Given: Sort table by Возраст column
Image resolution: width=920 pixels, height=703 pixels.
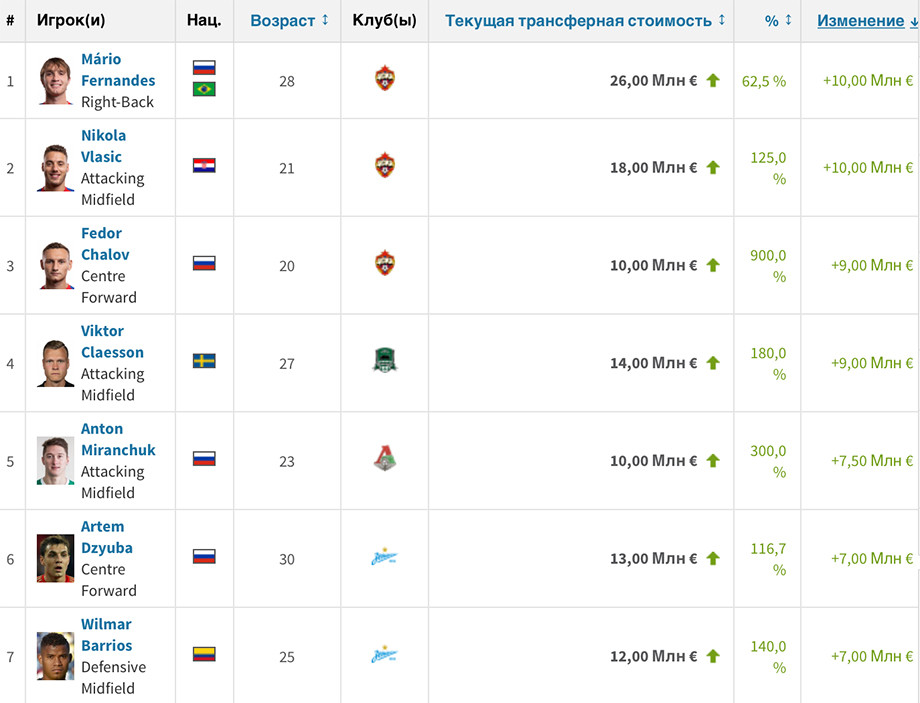Looking at the screenshot, I should tap(289, 21).
